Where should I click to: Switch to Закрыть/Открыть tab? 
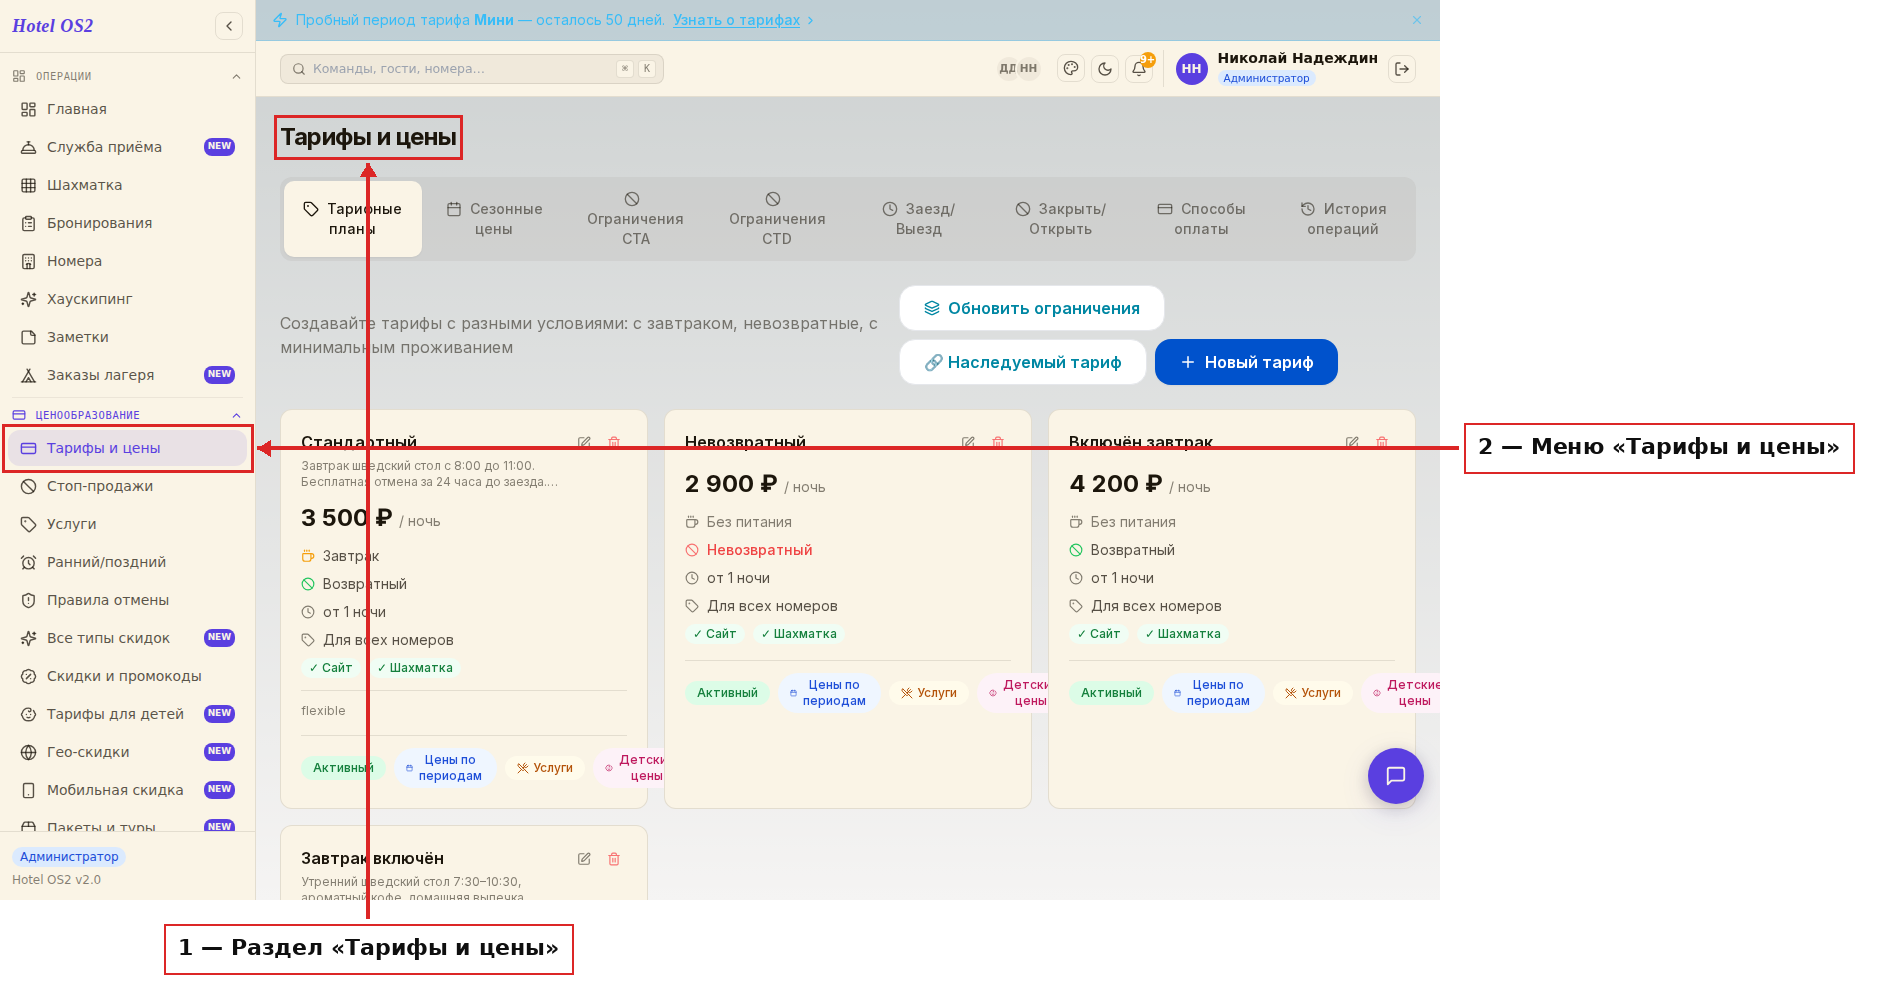click(1061, 219)
